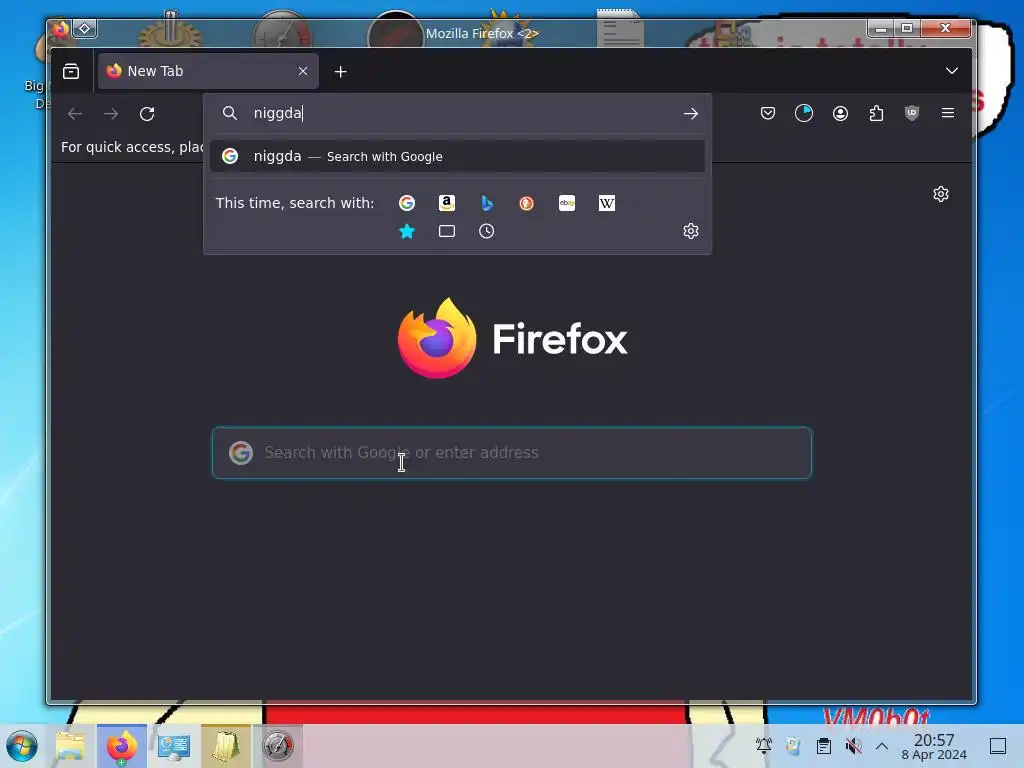Expand hidden tray icons arrow
Screen dimensions: 1024x768
pos(882,746)
